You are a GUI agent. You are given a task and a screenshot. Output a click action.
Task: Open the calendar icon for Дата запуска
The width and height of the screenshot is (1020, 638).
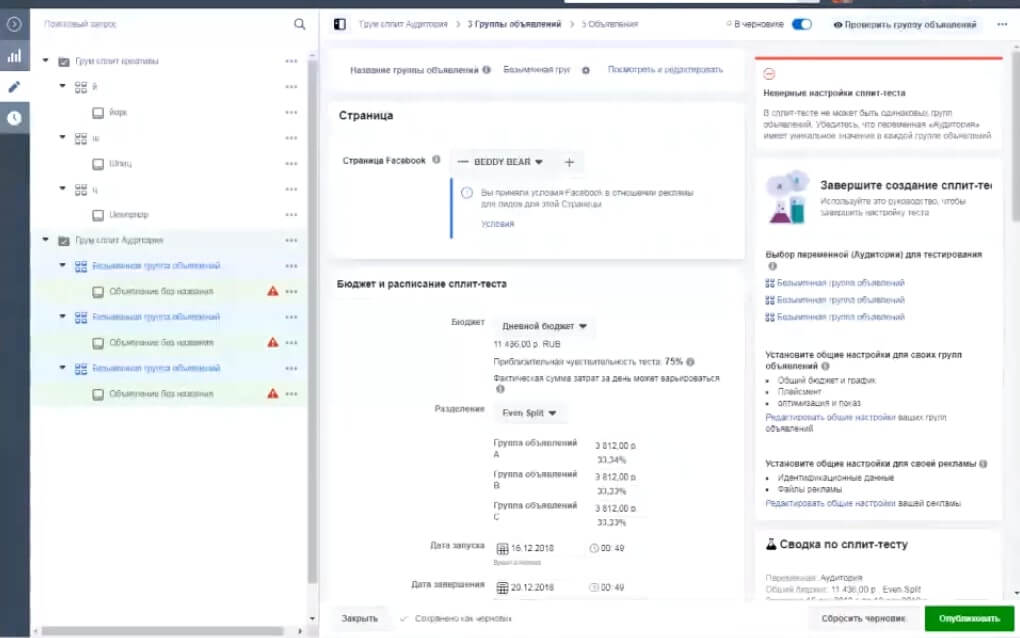pyautogui.click(x=502, y=549)
